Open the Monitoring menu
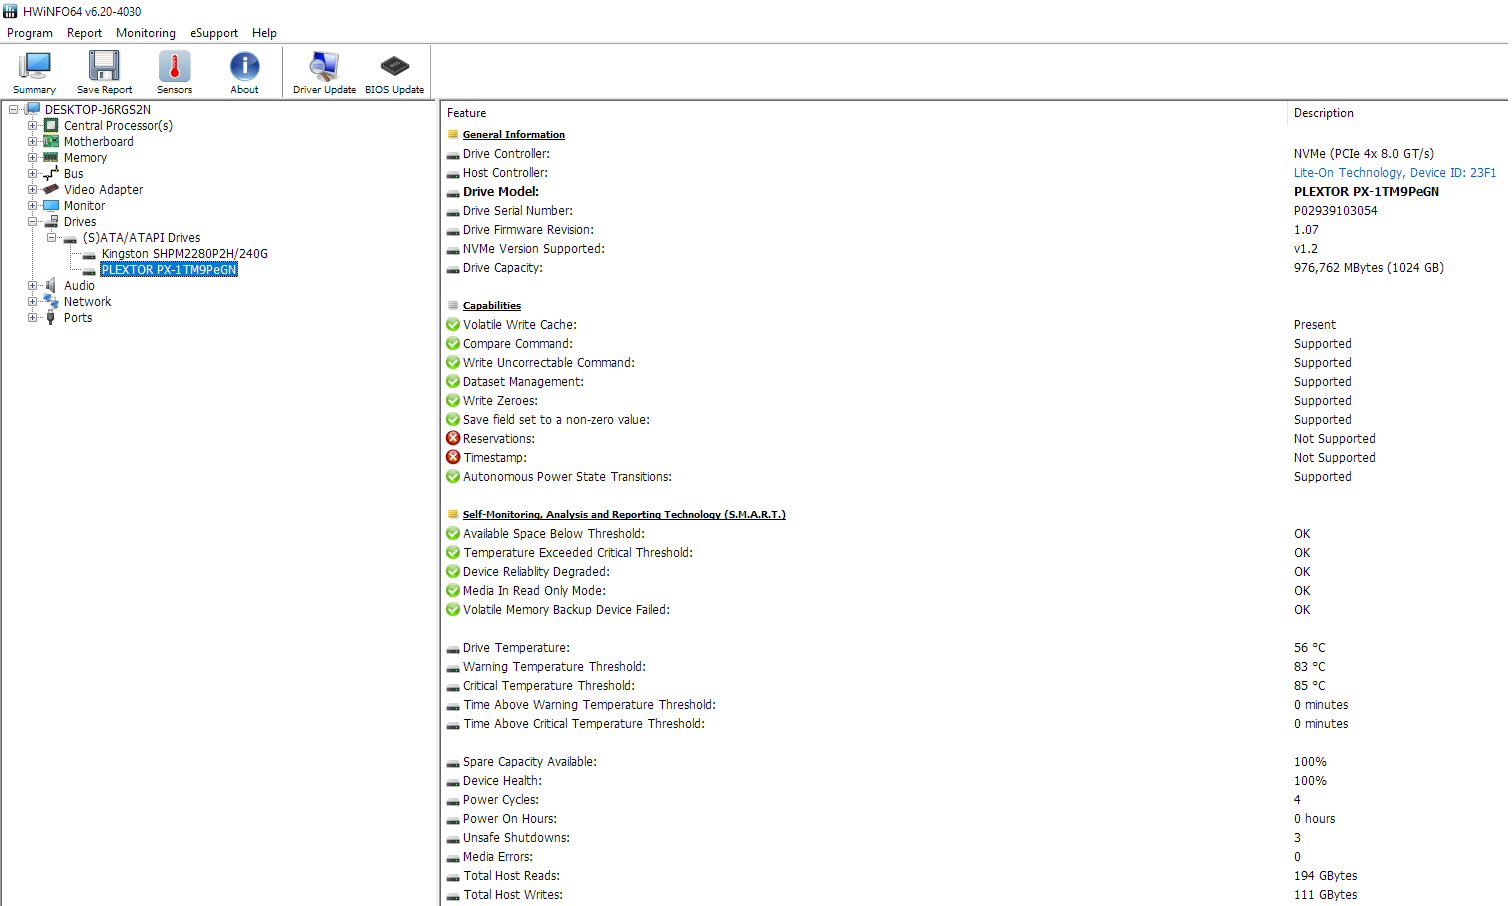Image resolution: width=1512 pixels, height=906 pixels. [146, 33]
